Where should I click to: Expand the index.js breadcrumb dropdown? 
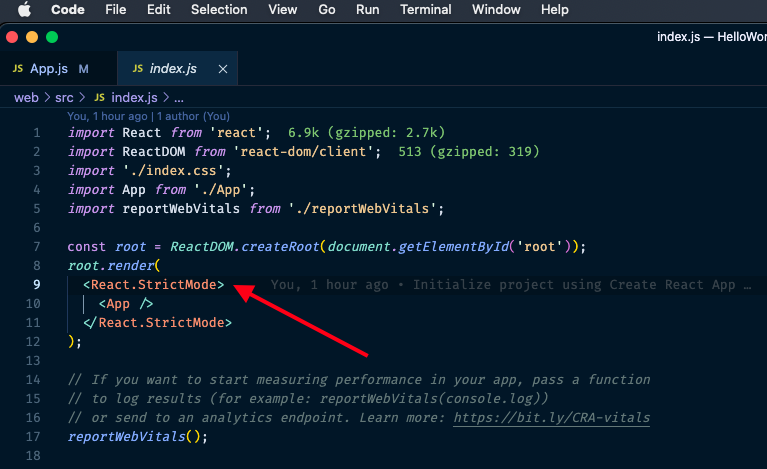click(x=134, y=98)
